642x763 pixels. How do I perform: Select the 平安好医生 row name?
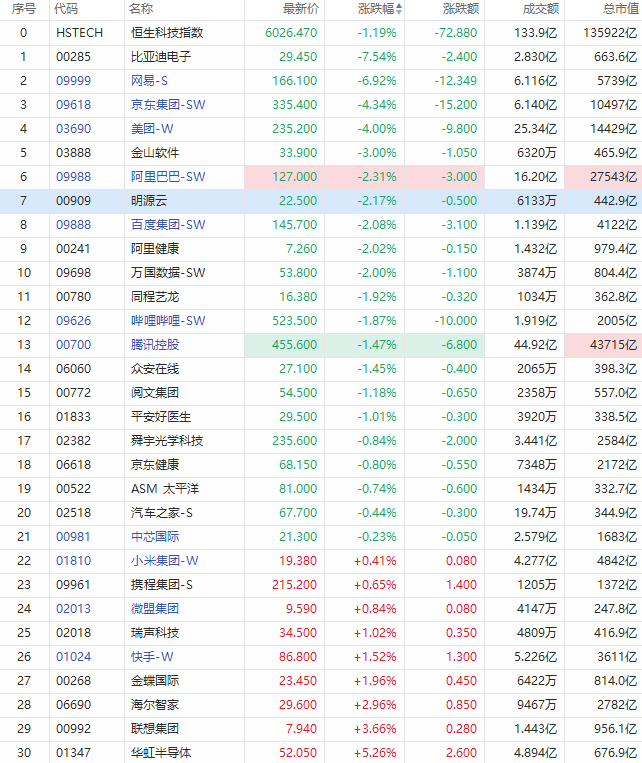[161, 417]
